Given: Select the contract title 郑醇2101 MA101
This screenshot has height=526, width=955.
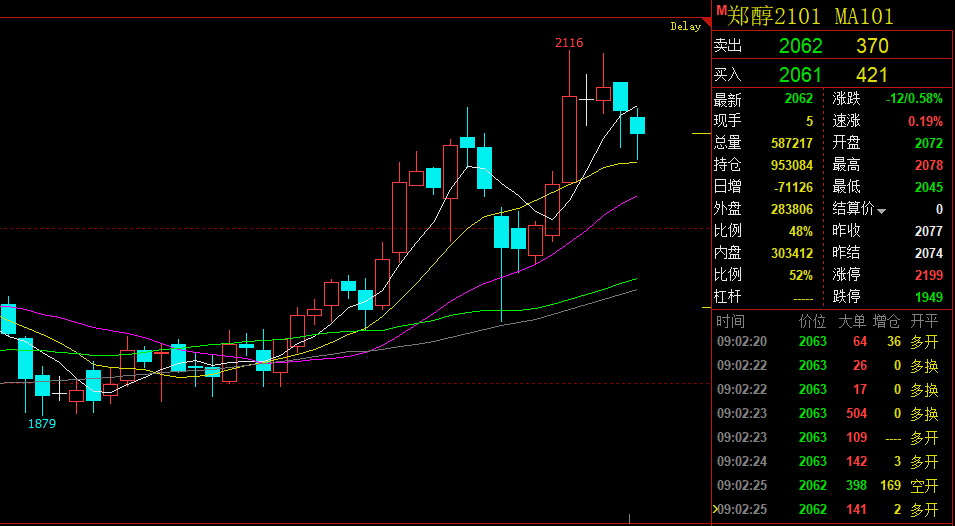Looking at the screenshot, I should coord(810,16).
